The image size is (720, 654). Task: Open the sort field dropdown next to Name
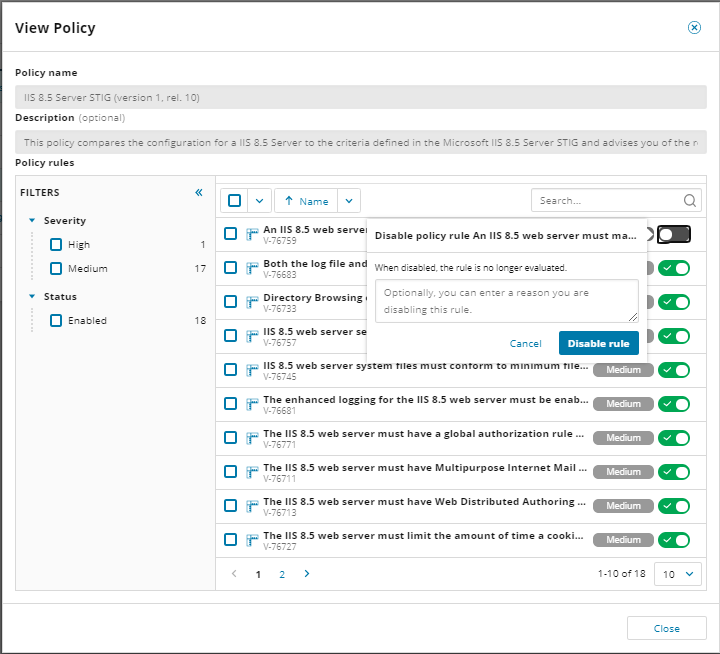[348, 201]
